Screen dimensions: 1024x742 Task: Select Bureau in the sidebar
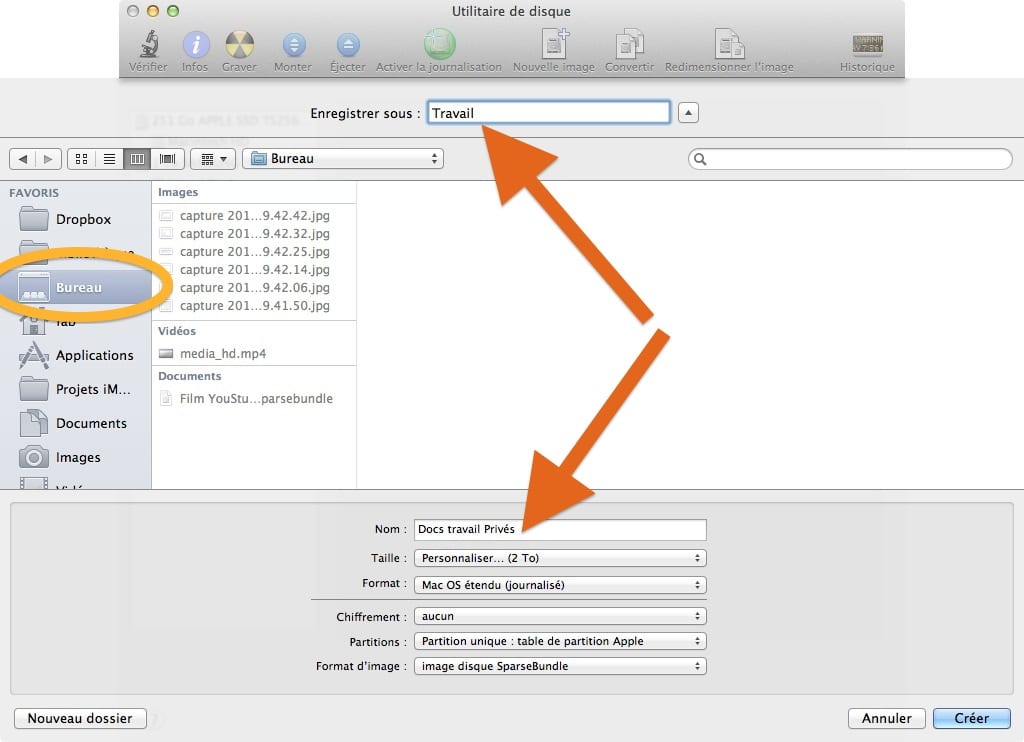[x=75, y=287]
